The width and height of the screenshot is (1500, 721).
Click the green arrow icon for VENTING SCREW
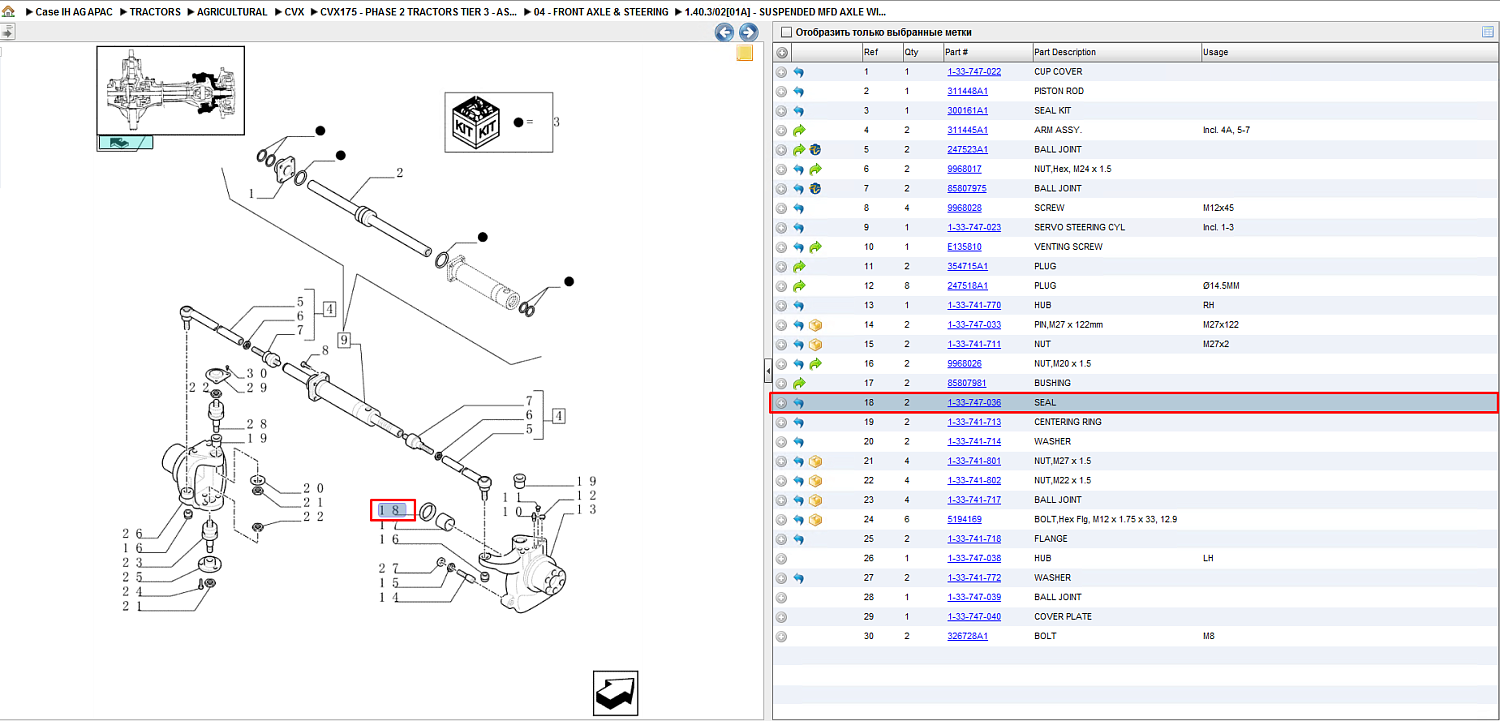point(815,247)
